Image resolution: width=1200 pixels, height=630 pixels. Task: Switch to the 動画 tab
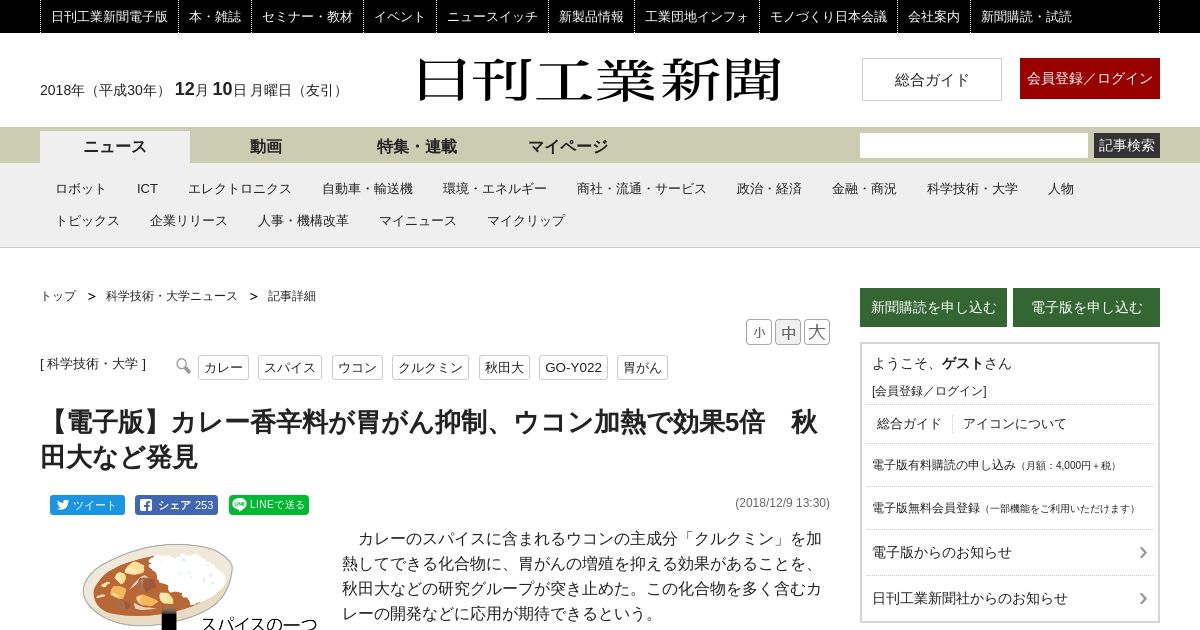click(x=266, y=147)
